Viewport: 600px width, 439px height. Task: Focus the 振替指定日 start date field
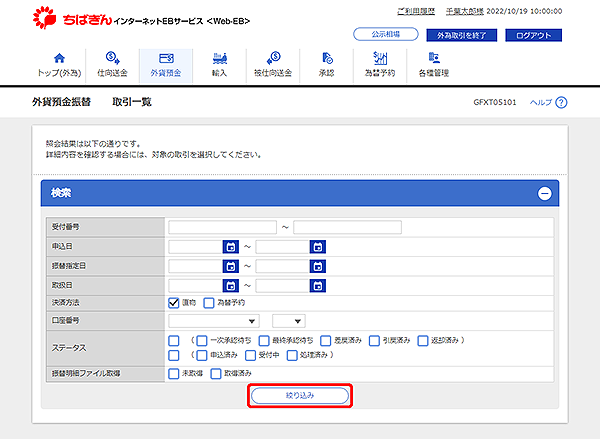[x=196, y=266]
